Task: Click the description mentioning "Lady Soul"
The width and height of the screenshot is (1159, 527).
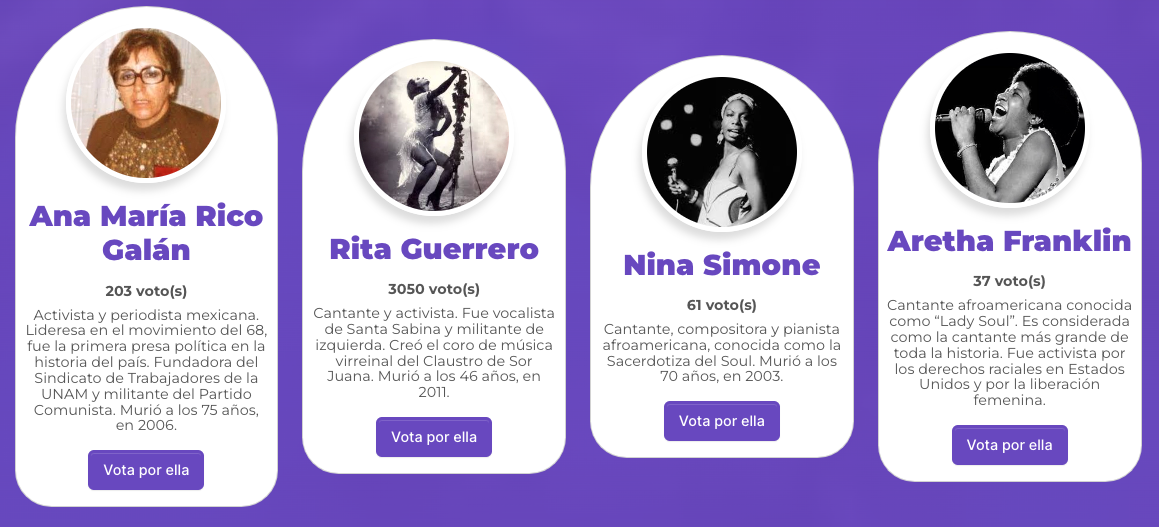Action: (1009, 352)
